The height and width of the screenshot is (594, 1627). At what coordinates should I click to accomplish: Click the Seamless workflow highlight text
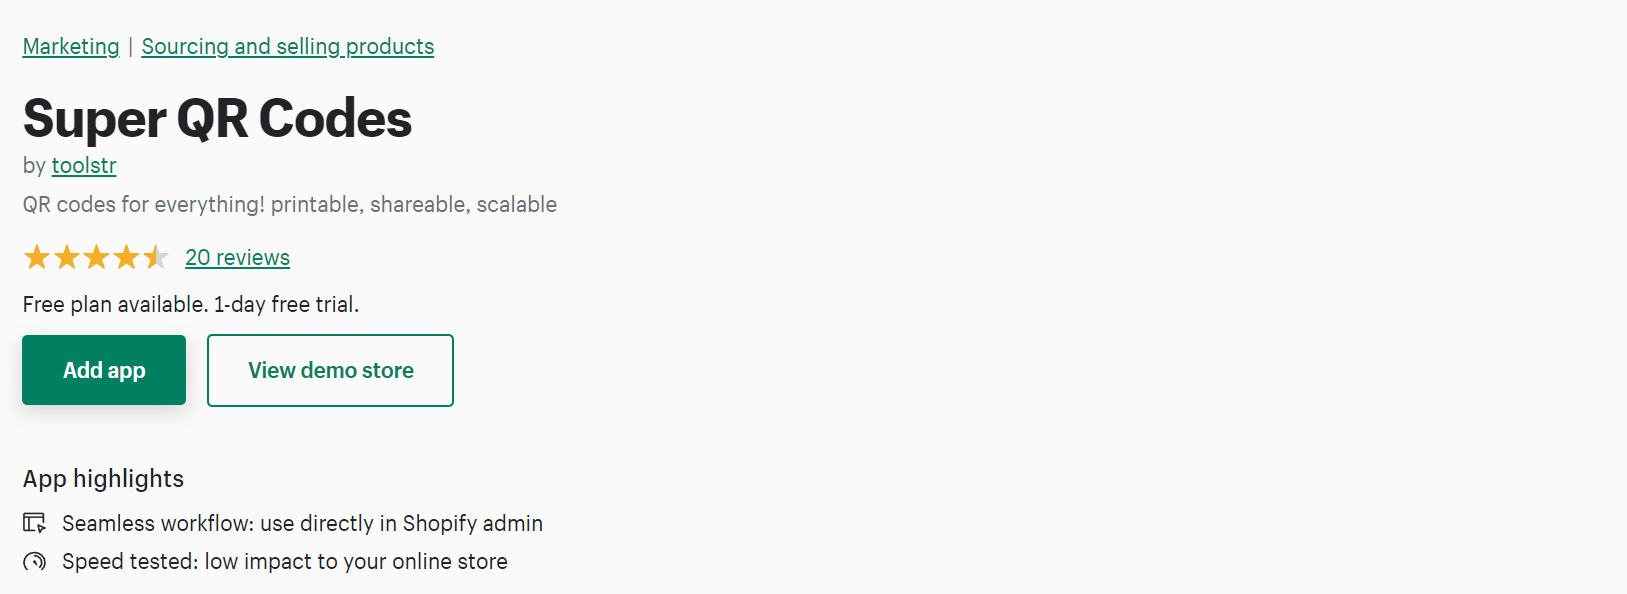(302, 524)
